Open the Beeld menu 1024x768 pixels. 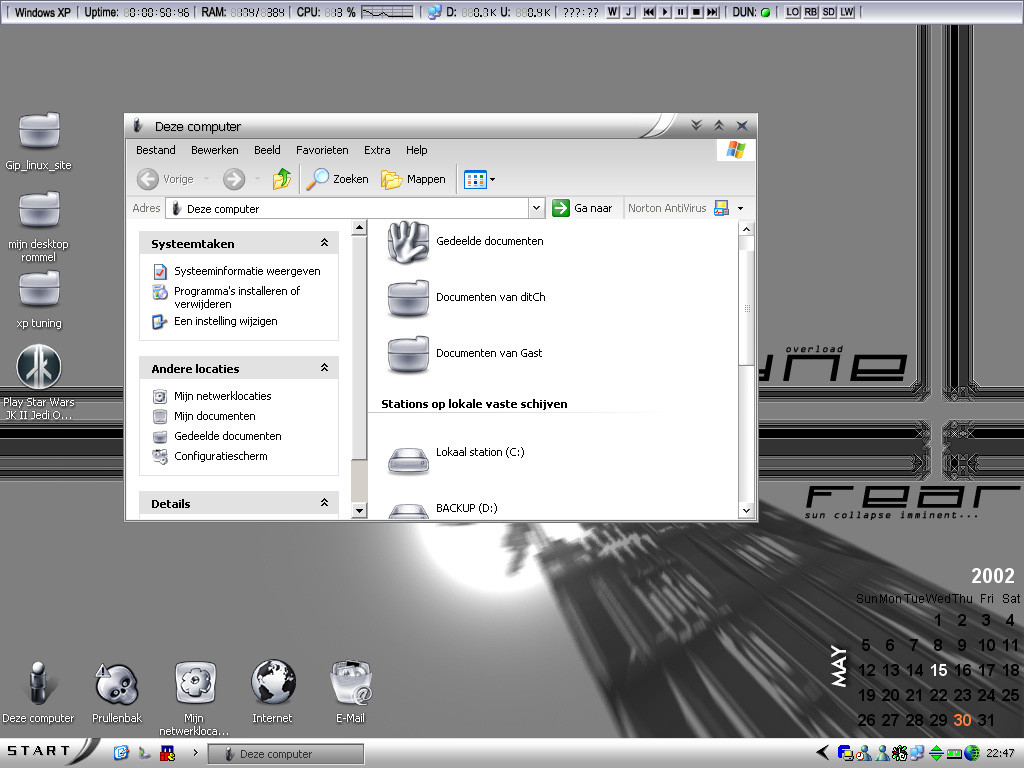(267, 150)
